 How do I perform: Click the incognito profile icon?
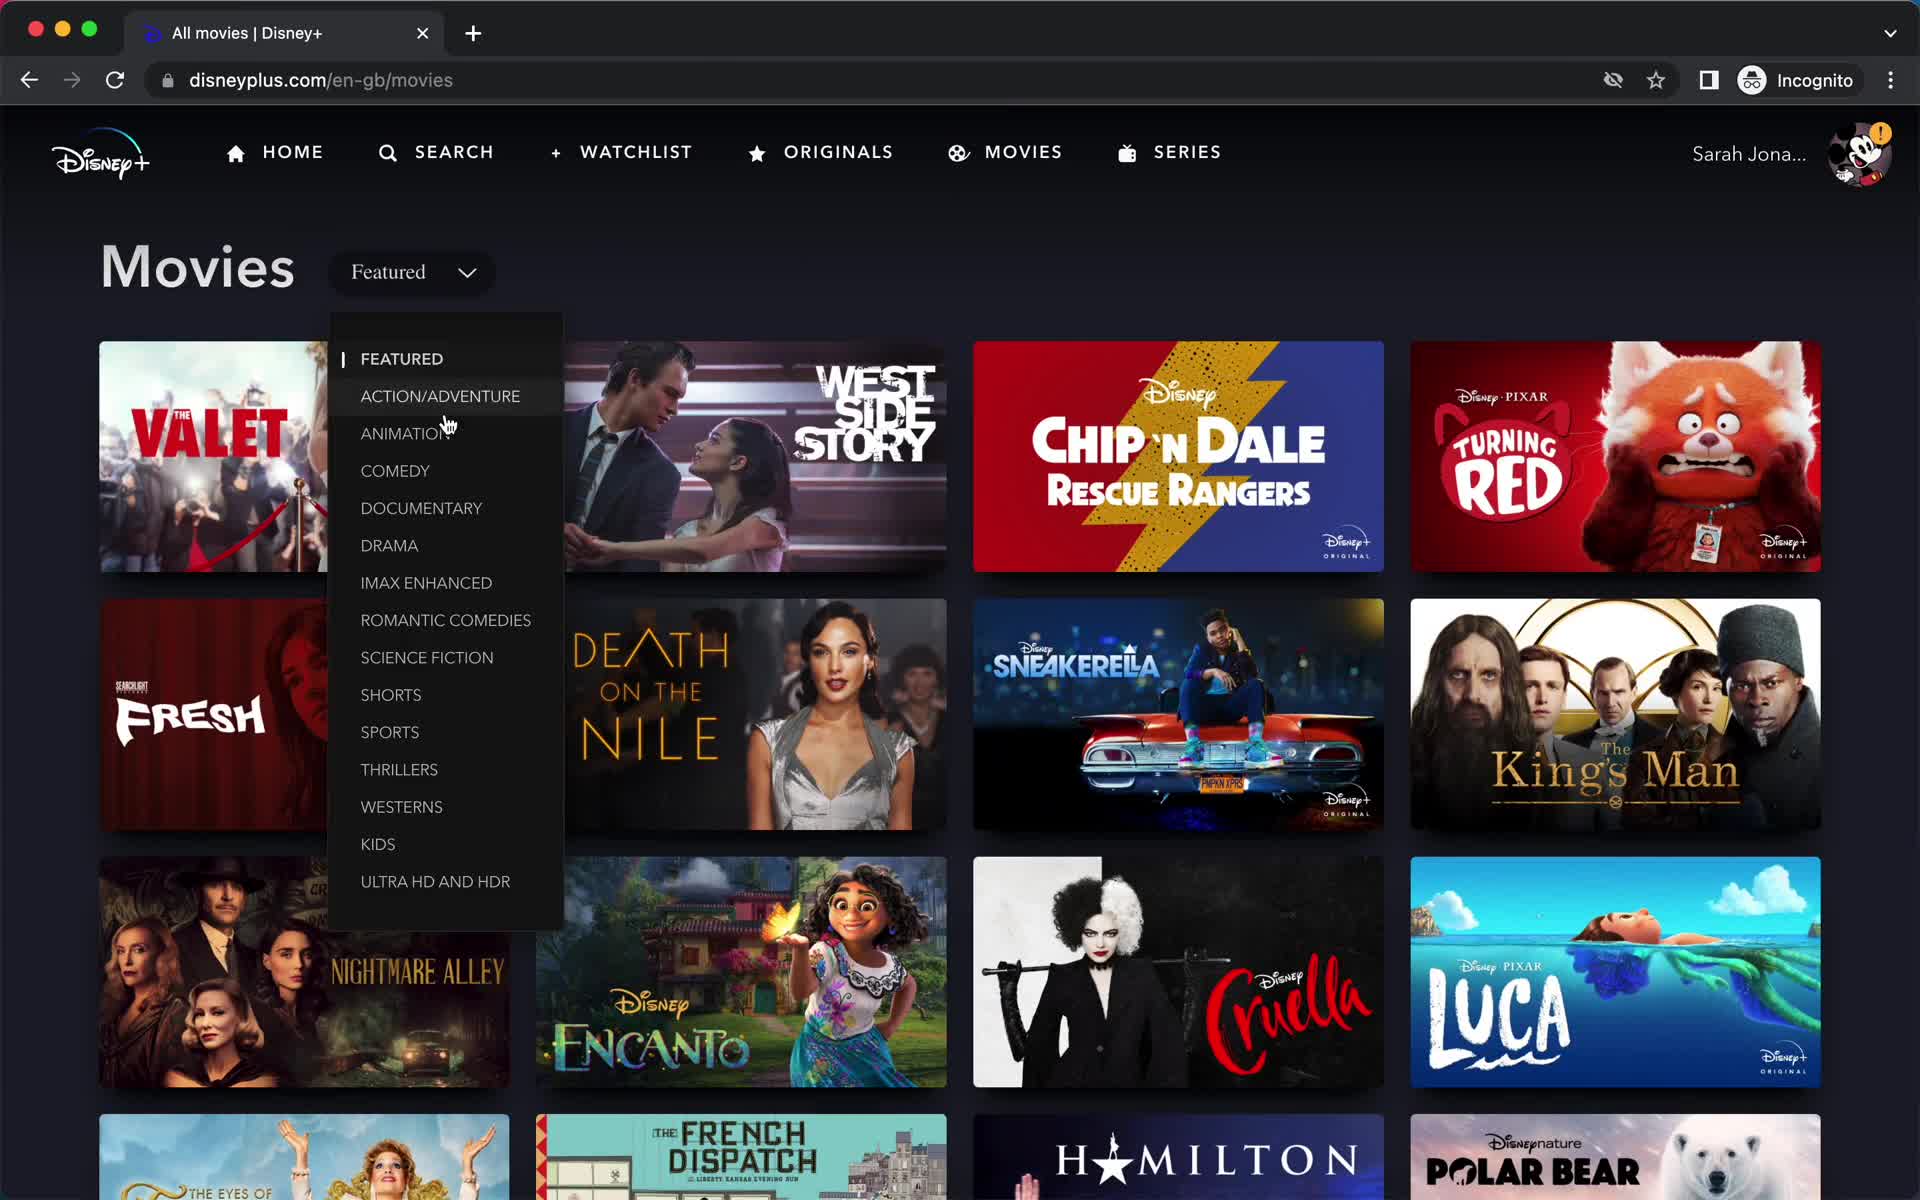click(x=1751, y=80)
